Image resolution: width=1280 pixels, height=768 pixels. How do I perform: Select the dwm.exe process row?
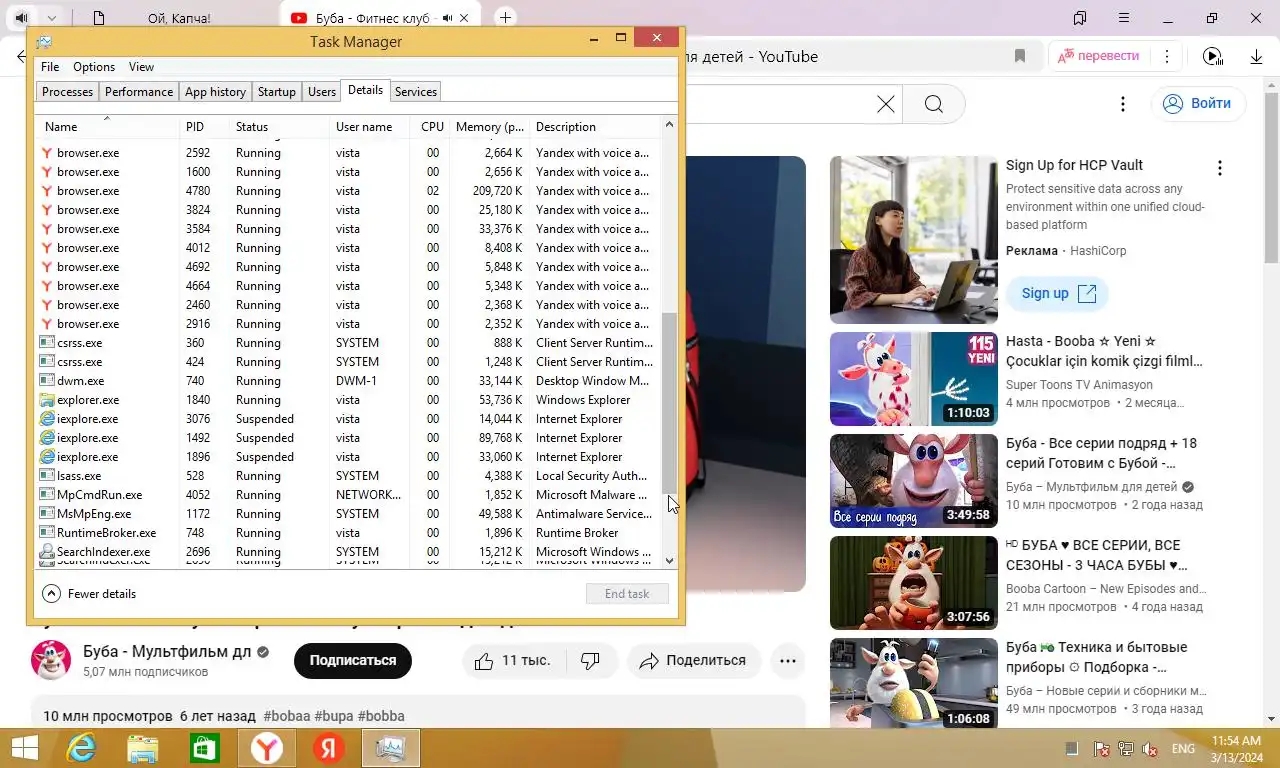point(348,381)
